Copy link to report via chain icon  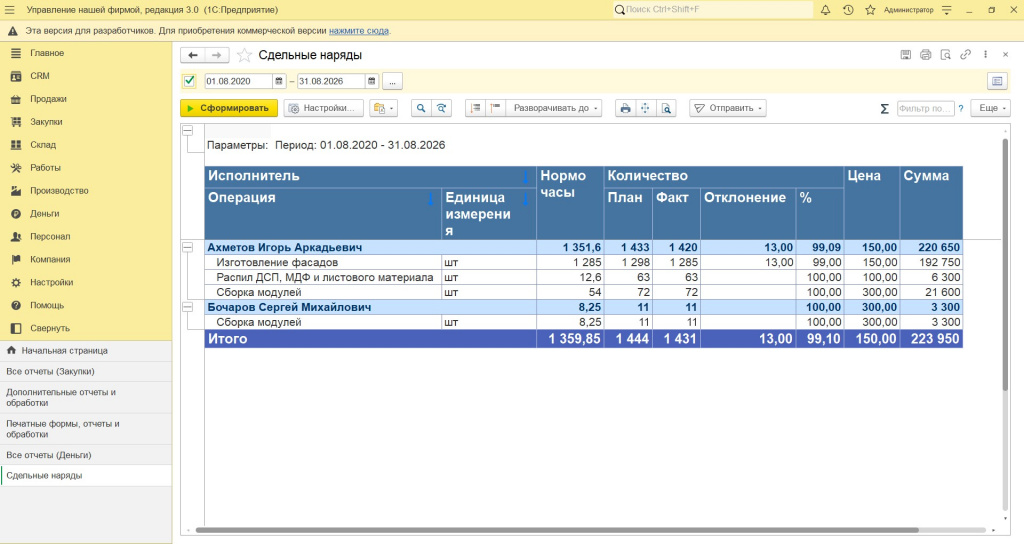[965, 55]
